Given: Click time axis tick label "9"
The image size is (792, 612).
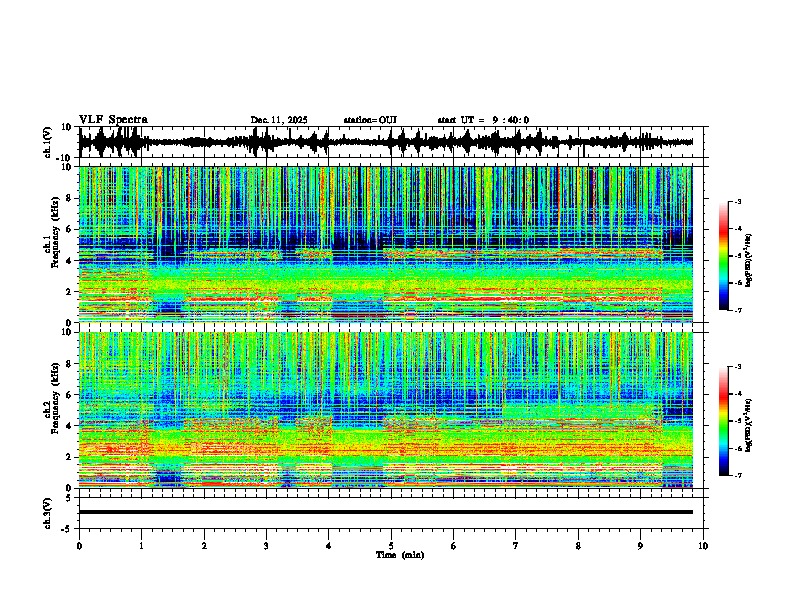Looking at the screenshot, I should 640,546.
